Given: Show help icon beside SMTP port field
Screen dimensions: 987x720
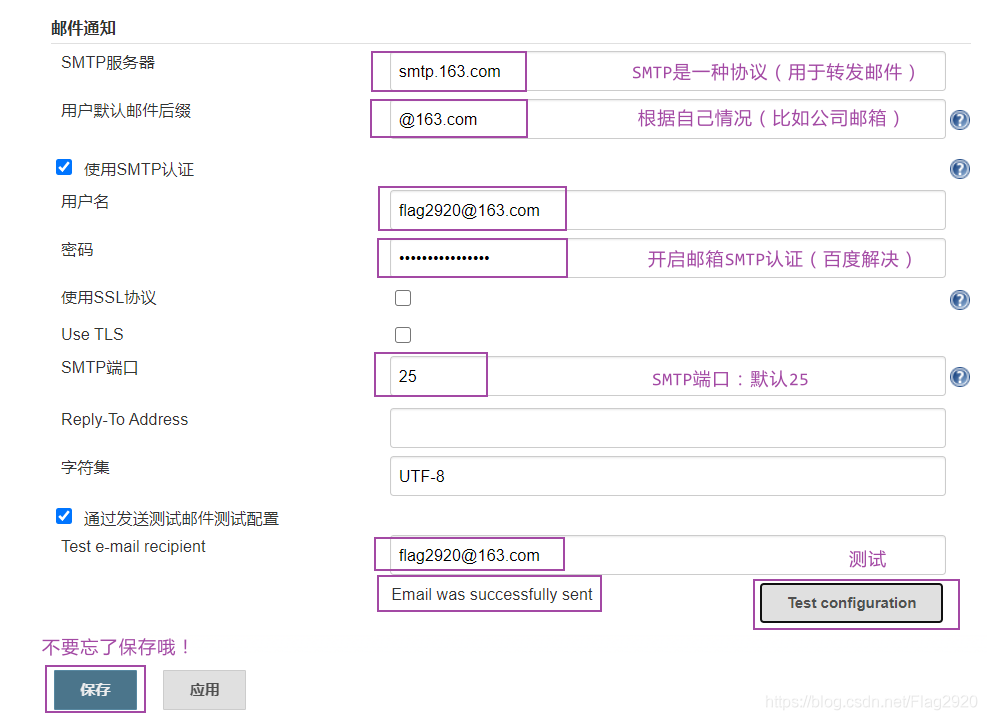Looking at the screenshot, I should [x=960, y=377].
